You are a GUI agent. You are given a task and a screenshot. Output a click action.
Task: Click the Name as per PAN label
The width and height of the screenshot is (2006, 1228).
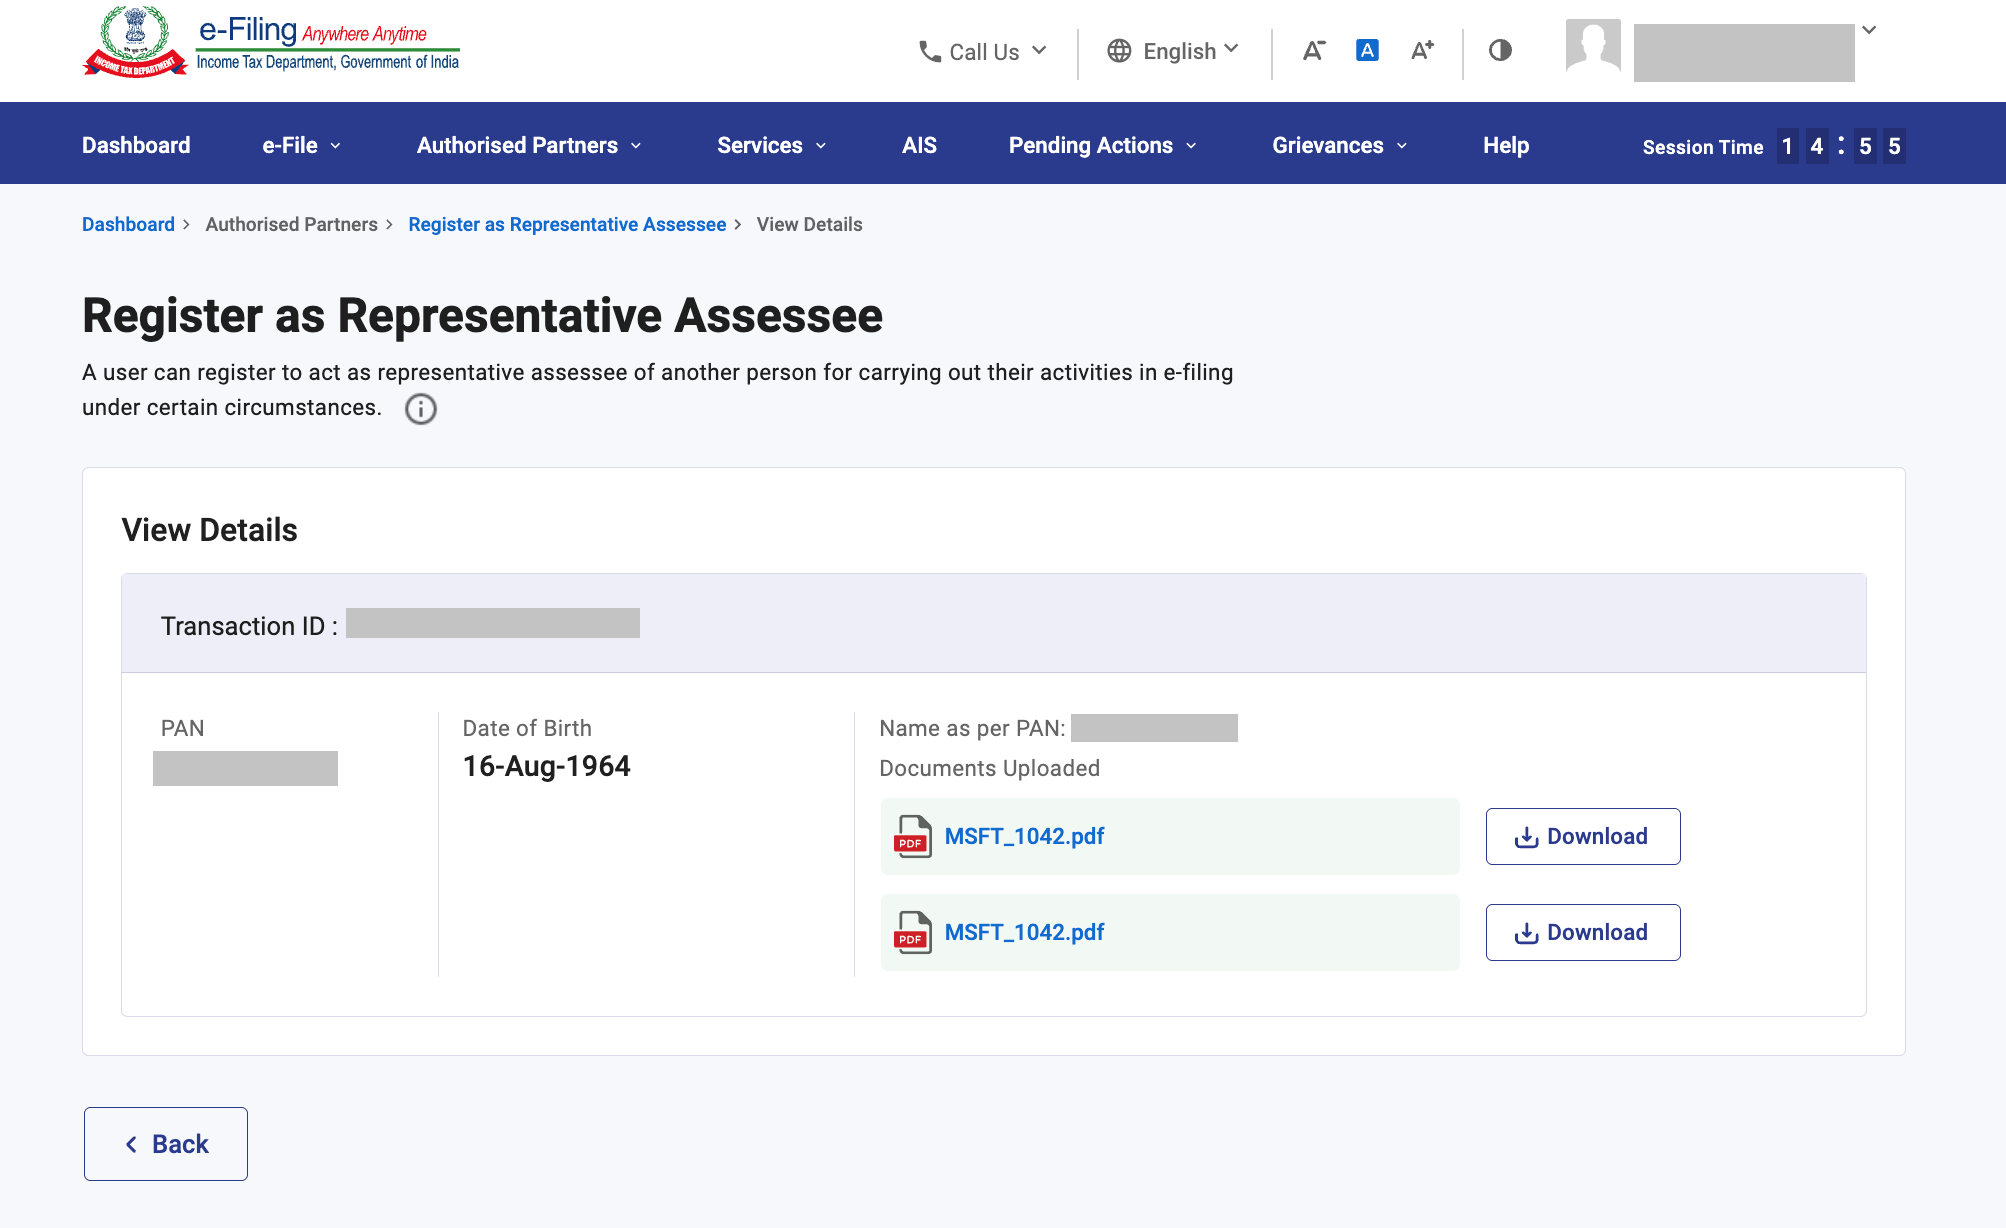pyautogui.click(x=972, y=728)
